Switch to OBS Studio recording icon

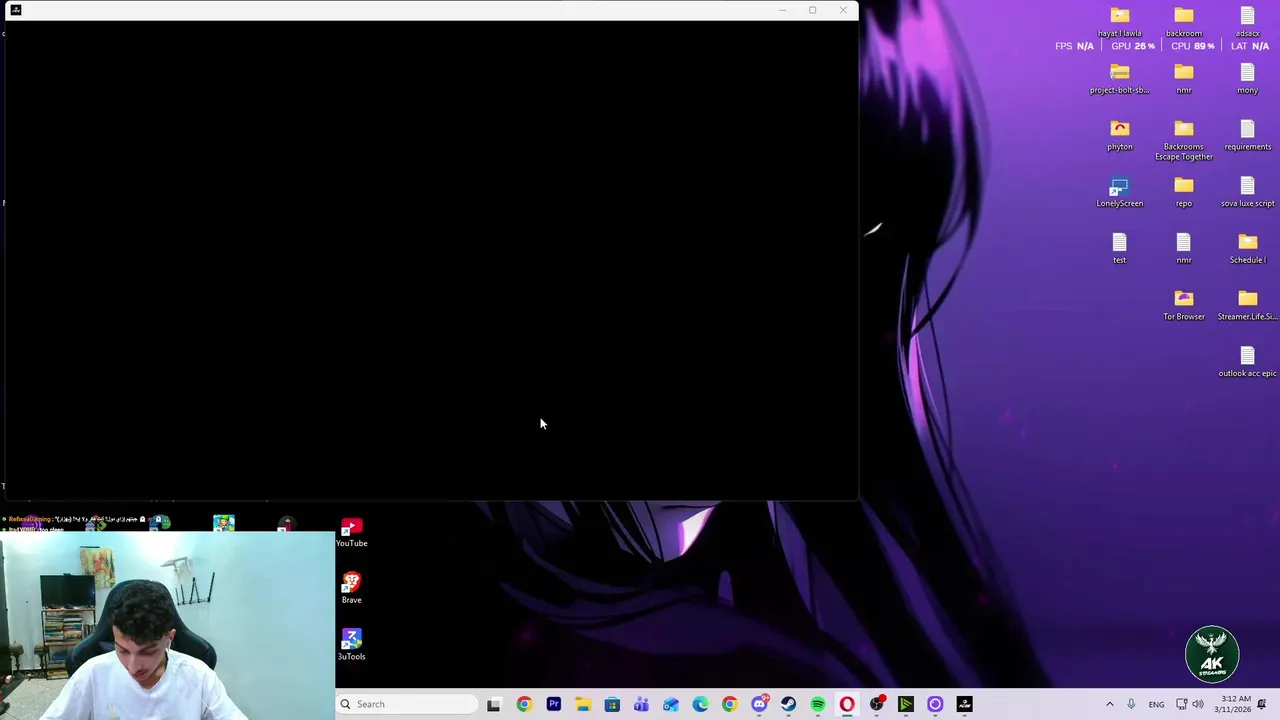(877, 704)
